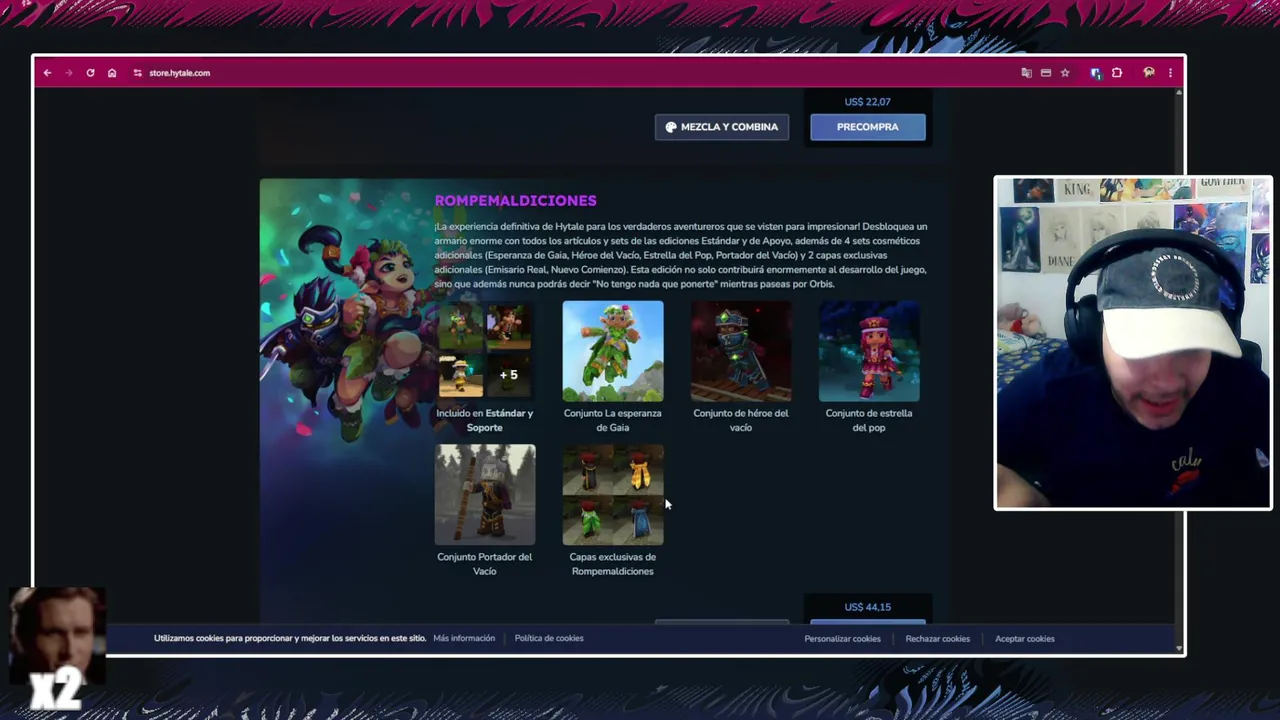
Task: Select the US$ 22,07 price text
Action: point(867,102)
